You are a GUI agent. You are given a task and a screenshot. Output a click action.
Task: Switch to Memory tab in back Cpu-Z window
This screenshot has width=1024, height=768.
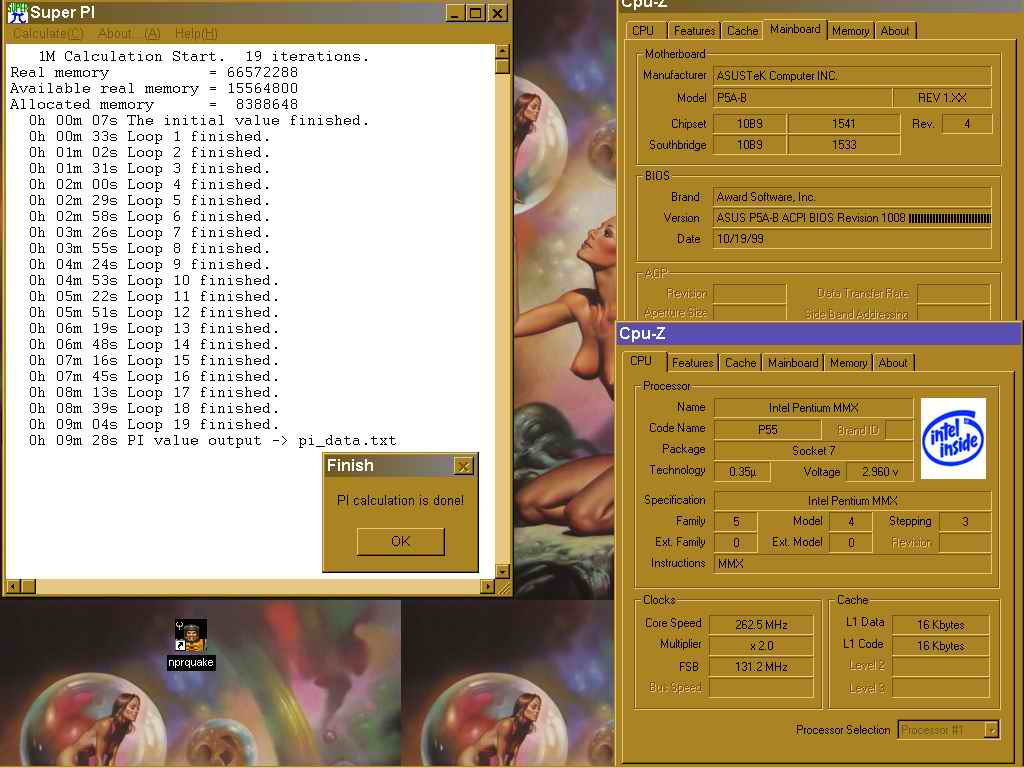click(x=850, y=31)
